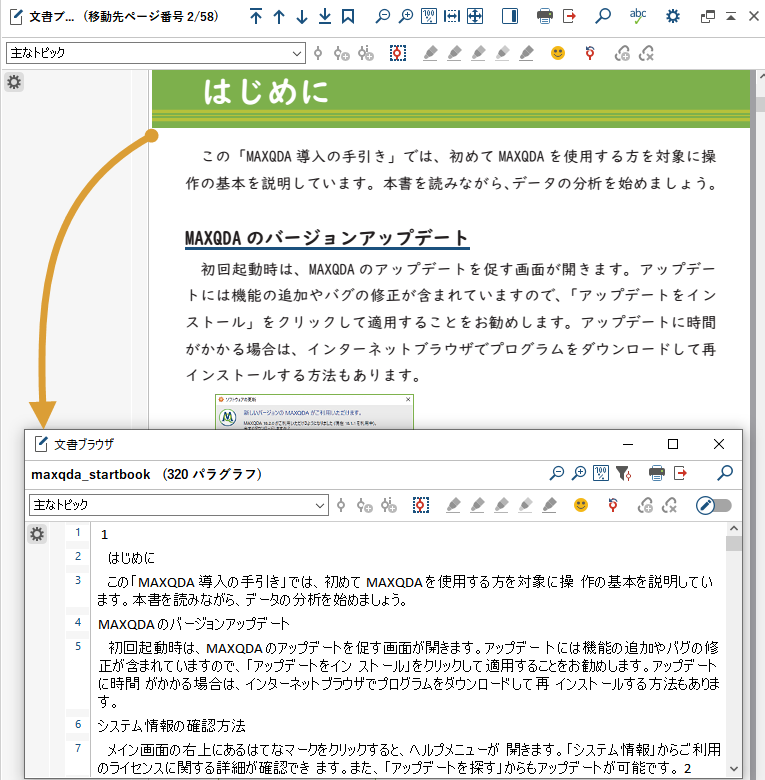765x780 pixels.
Task: Code with multiple codes in lower window
Action: click(388, 506)
